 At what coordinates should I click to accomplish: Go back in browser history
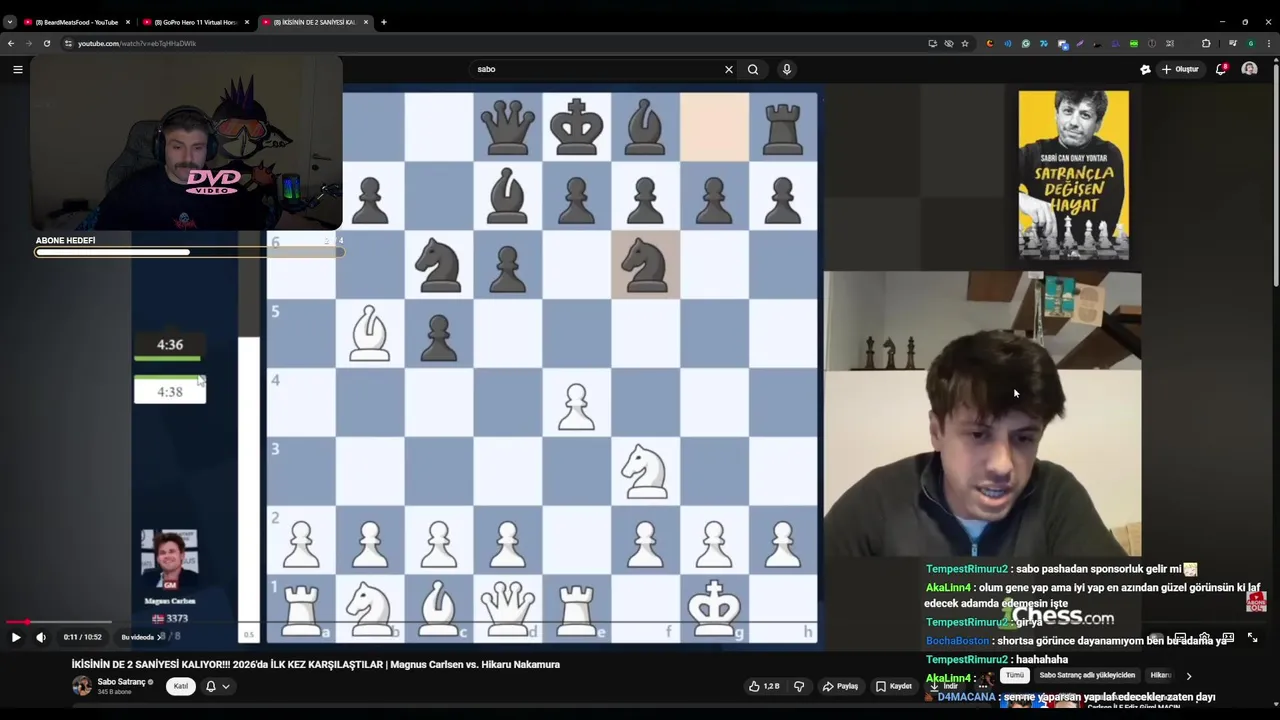click(11, 43)
